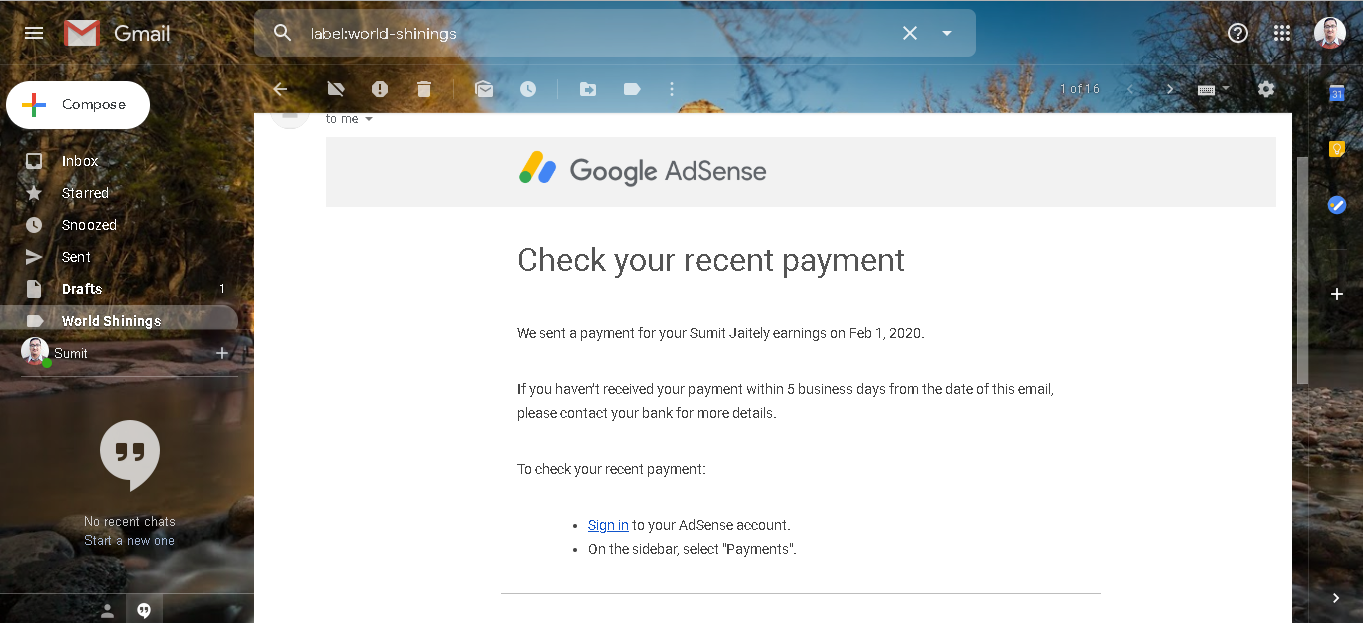The width and height of the screenshot is (1363, 623).
Task: Remove the label from this conversation
Action: [x=336, y=89]
